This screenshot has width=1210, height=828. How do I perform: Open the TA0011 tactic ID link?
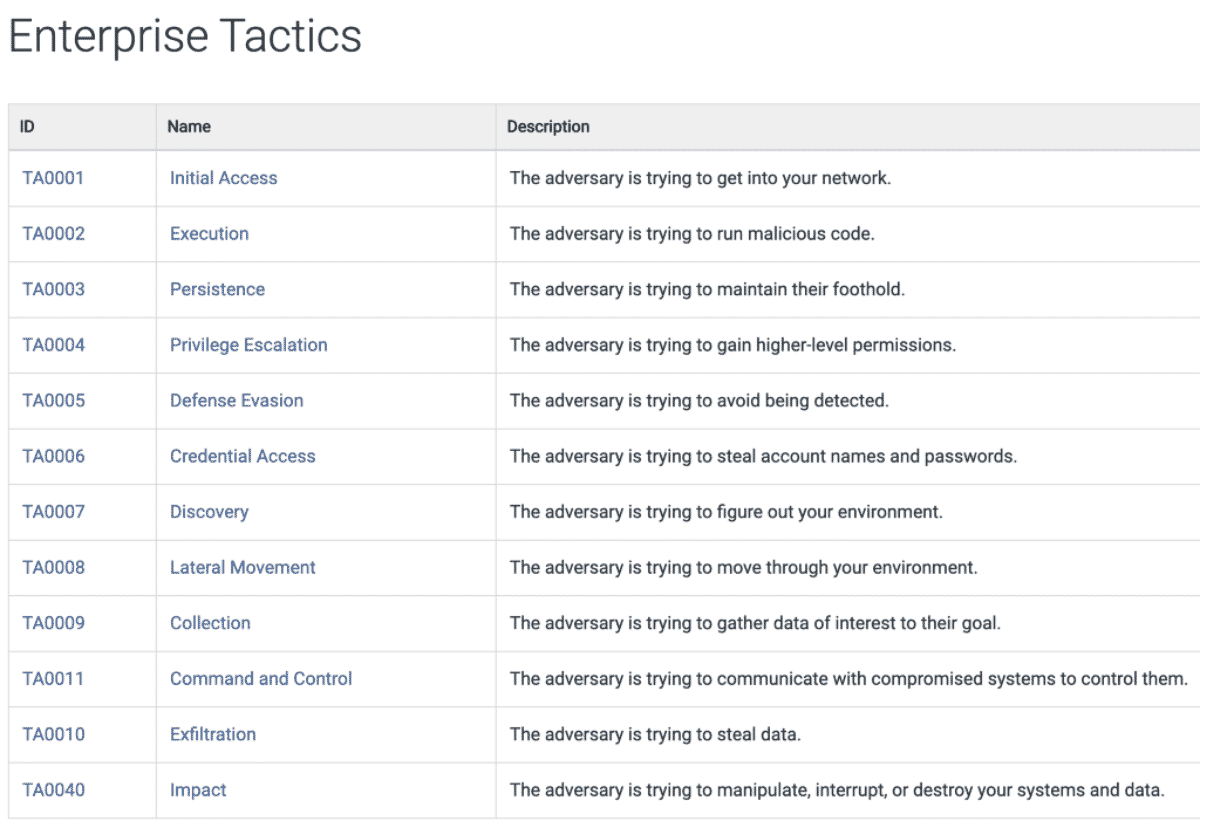[x=53, y=678]
